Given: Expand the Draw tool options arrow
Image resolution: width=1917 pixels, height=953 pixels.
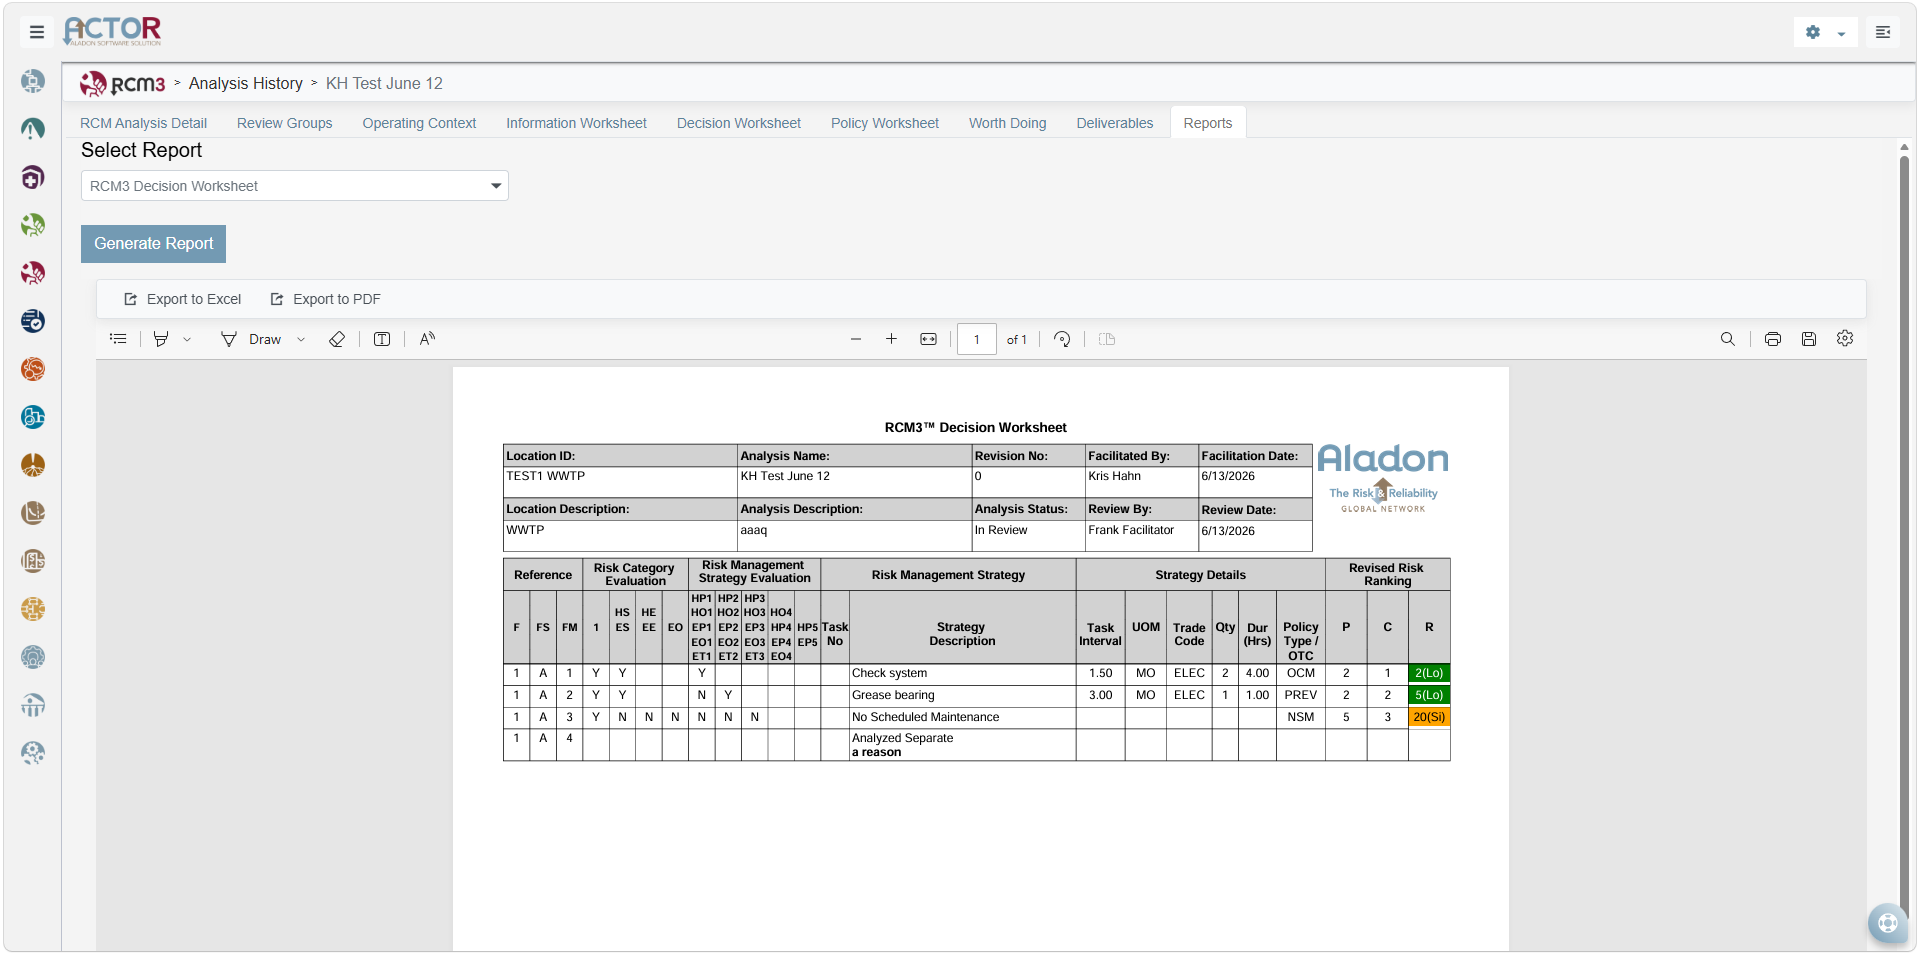Looking at the screenshot, I should click(301, 339).
